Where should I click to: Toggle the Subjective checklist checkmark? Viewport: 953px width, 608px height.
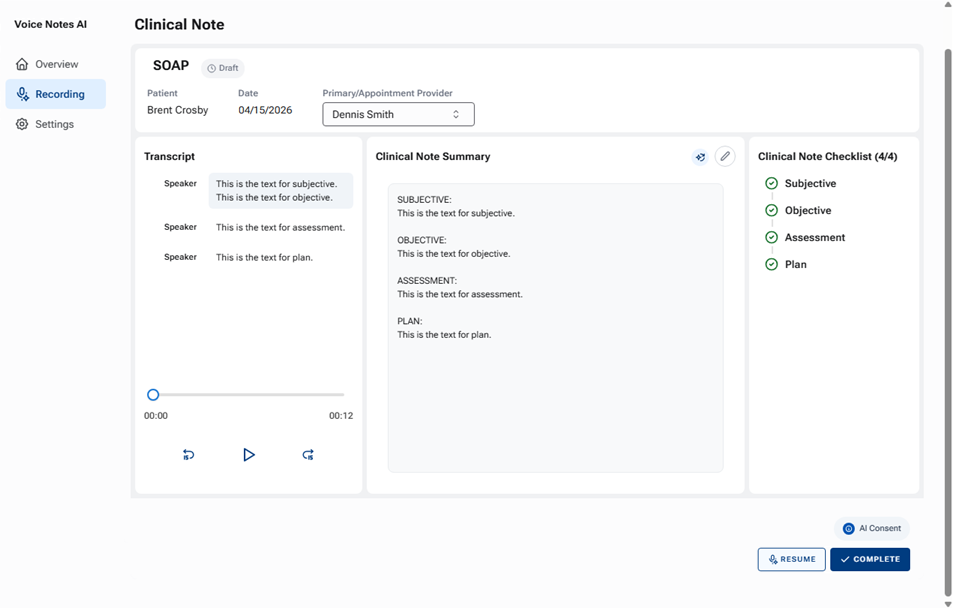tap(771, 184)
